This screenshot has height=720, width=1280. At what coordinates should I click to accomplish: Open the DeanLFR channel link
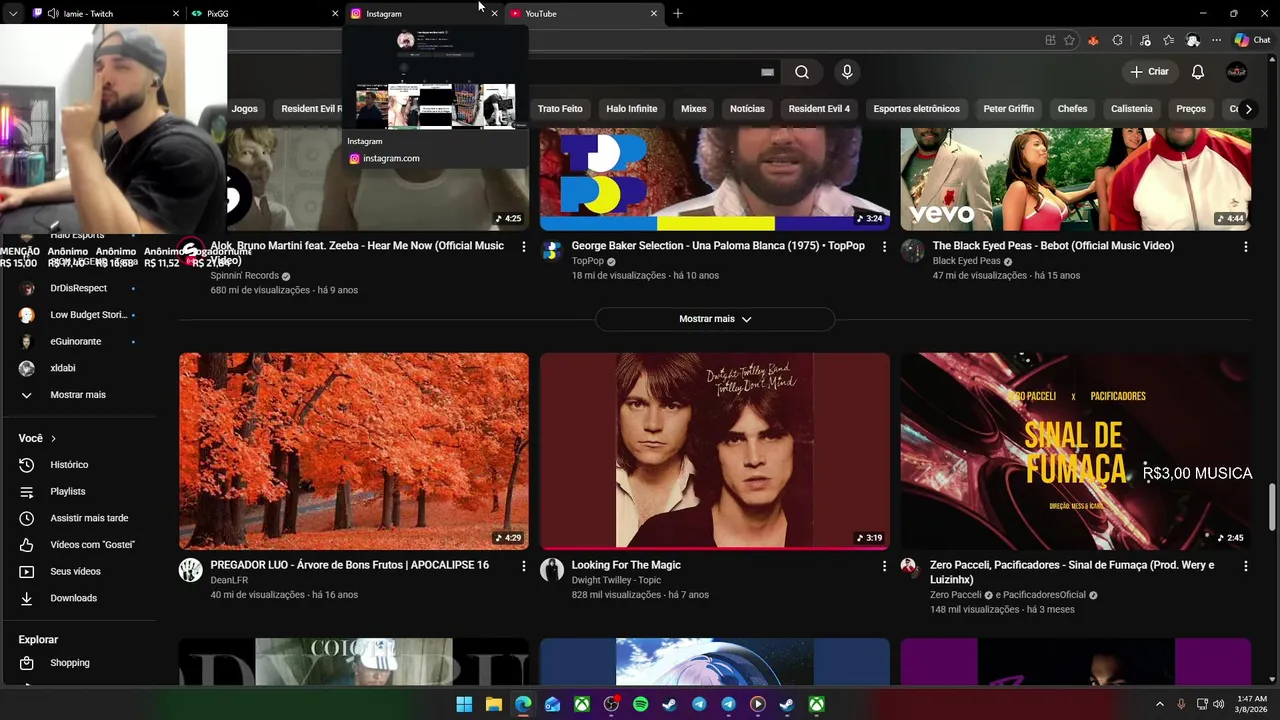tap(229, 580)
